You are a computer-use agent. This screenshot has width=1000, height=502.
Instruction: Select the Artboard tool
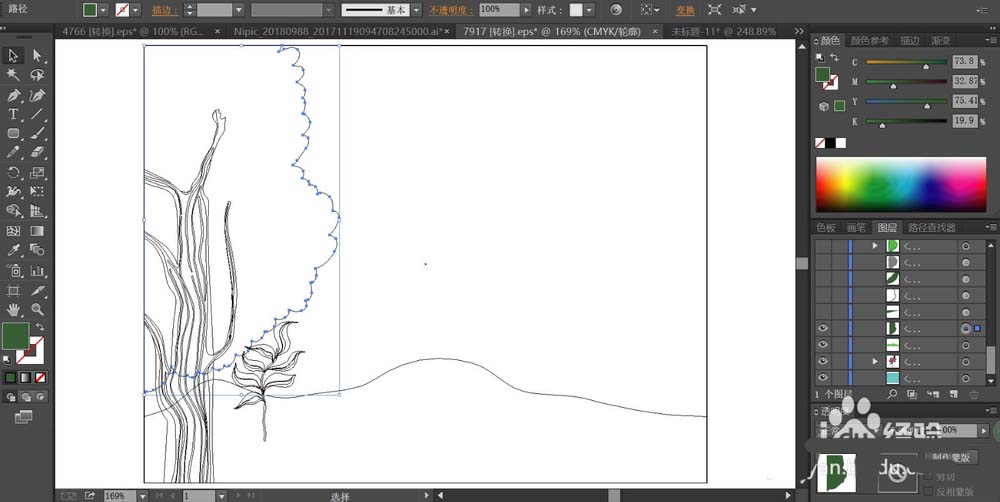(12, 291)
